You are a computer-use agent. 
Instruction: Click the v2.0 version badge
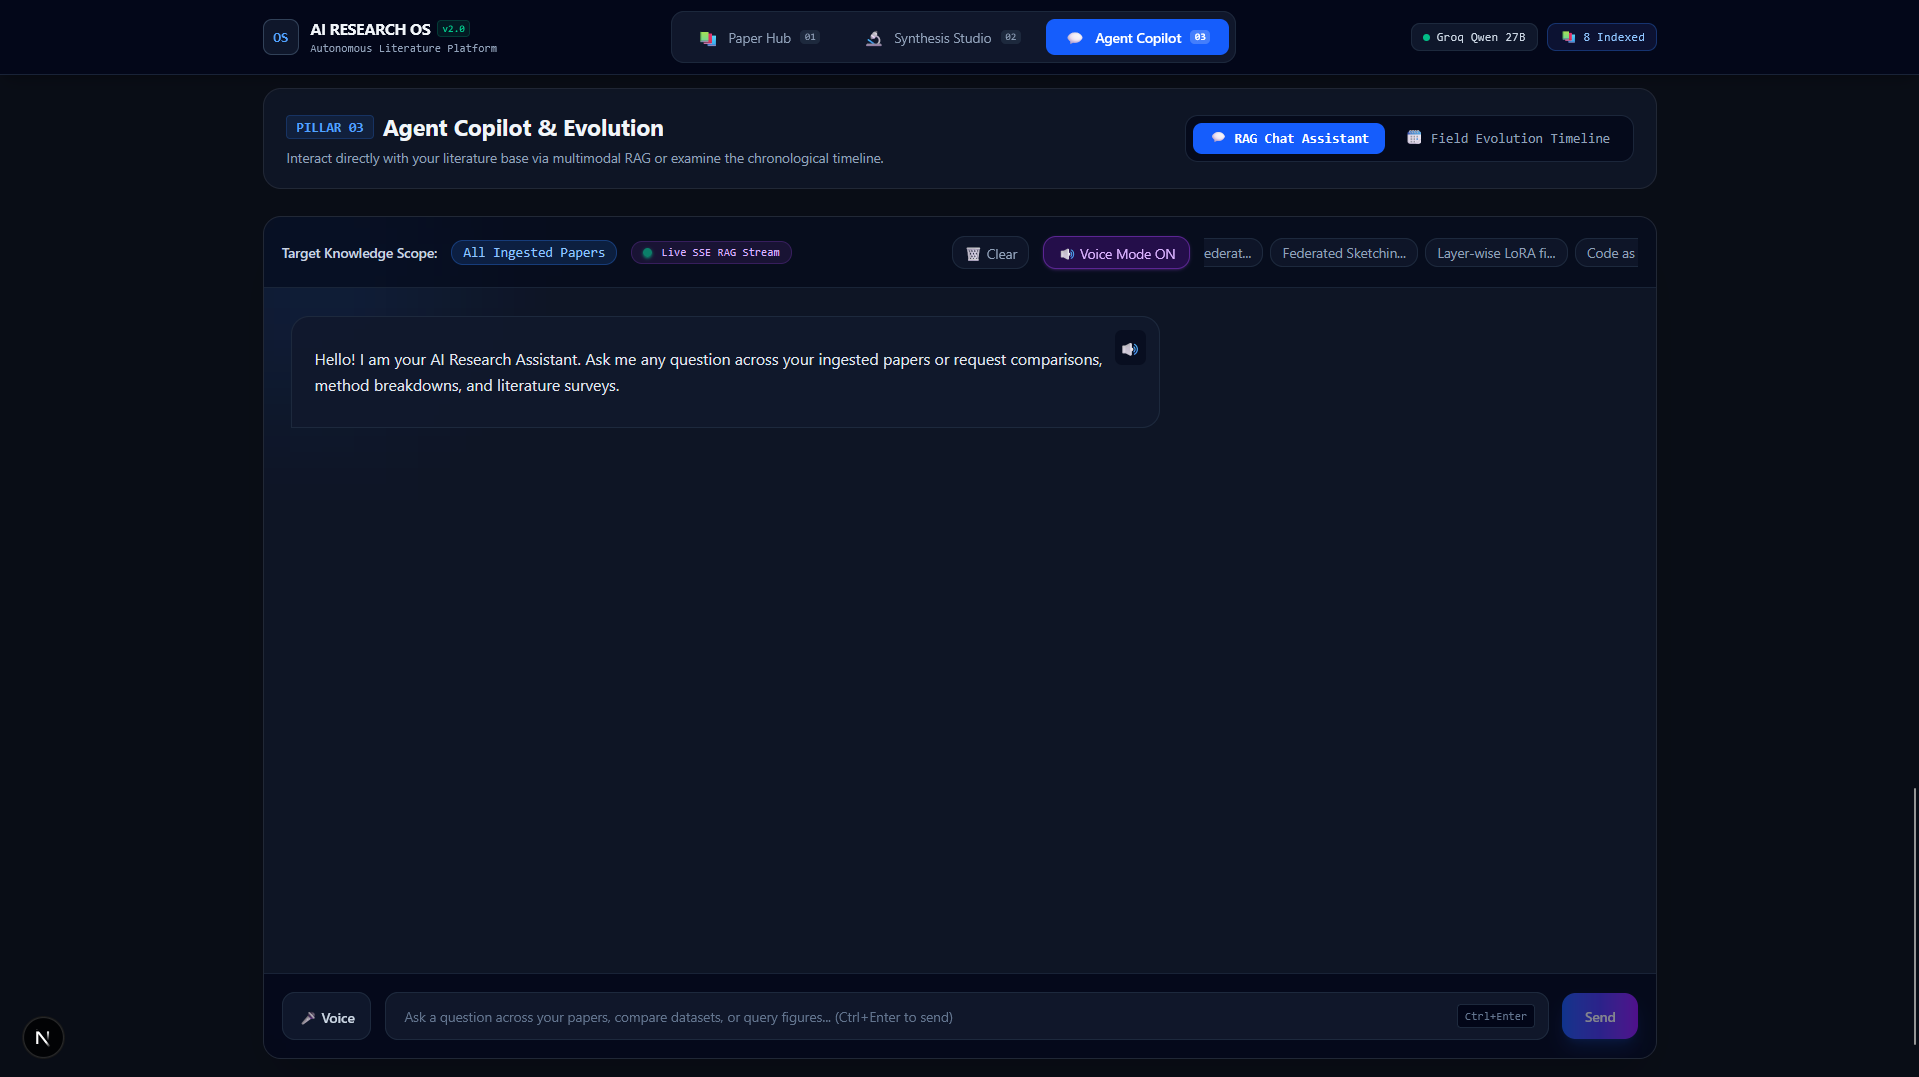pyautogui.click(x=454, y=29)
